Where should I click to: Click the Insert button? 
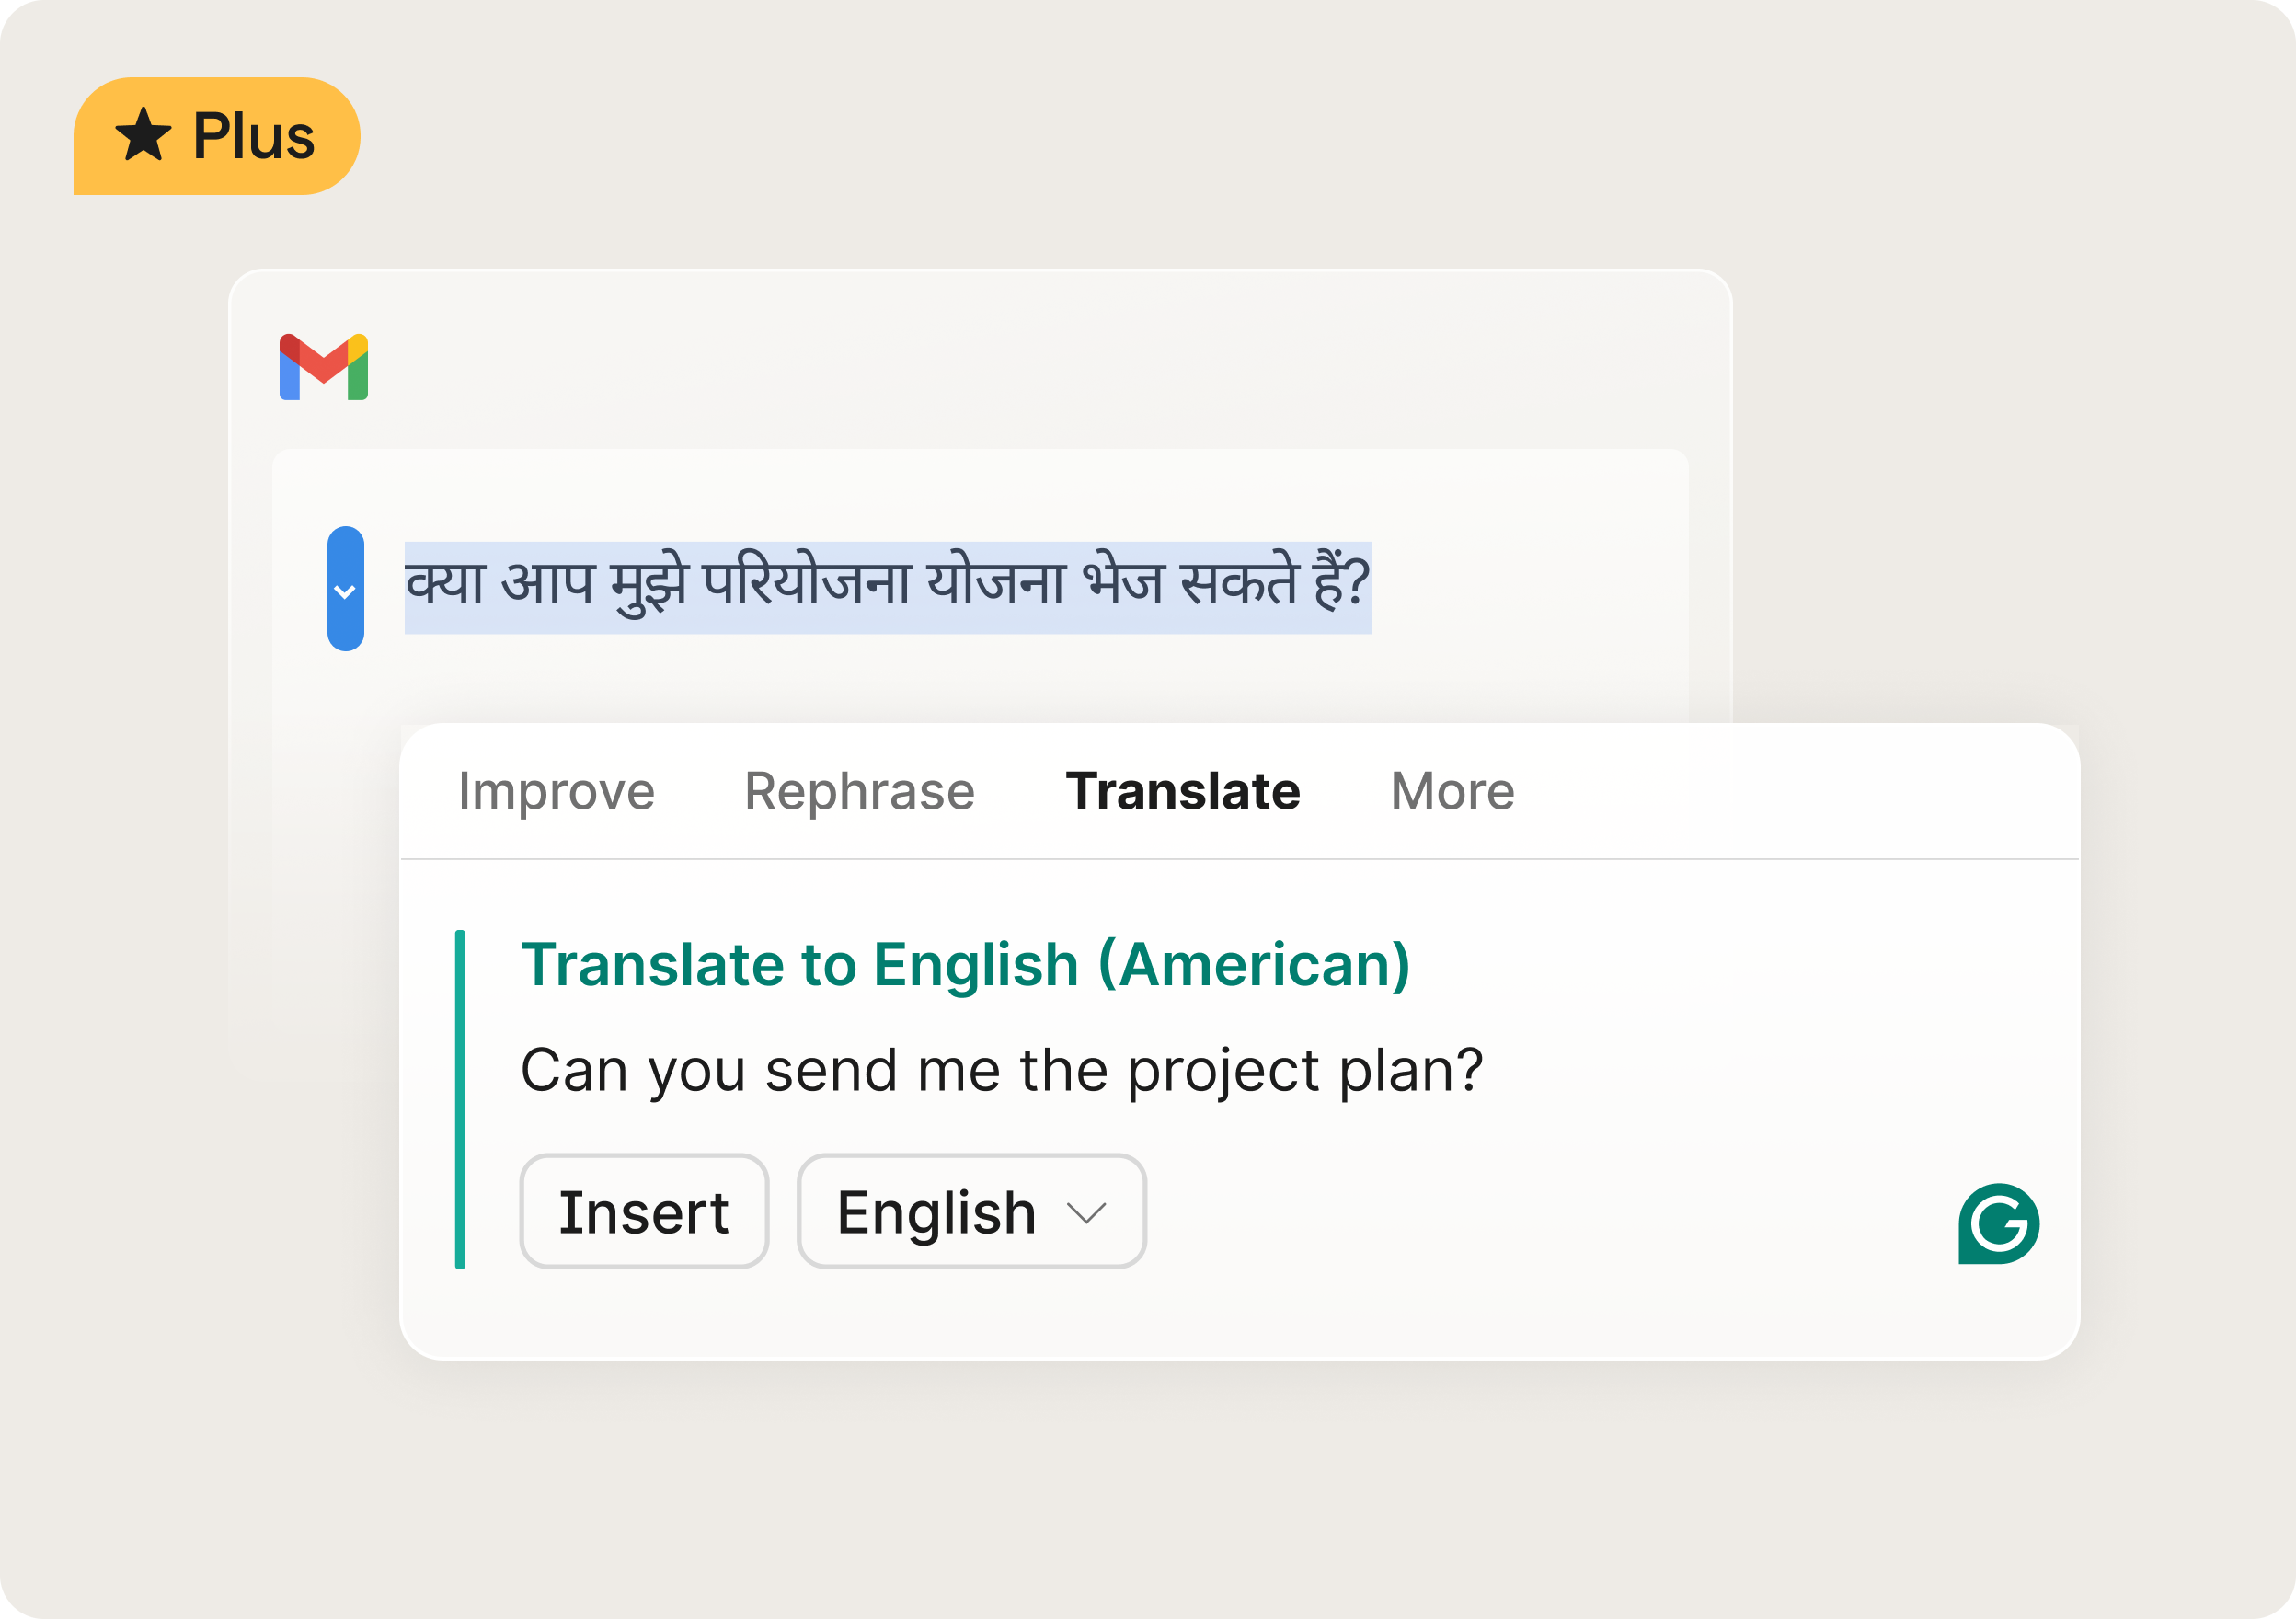coord(643,1213)
